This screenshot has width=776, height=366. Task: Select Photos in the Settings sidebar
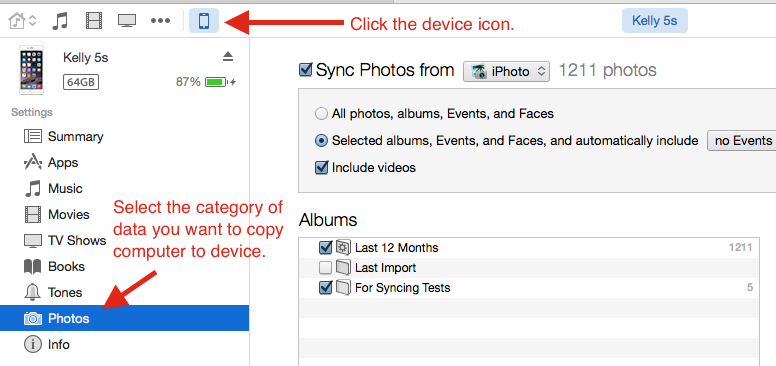pos(124,318)
